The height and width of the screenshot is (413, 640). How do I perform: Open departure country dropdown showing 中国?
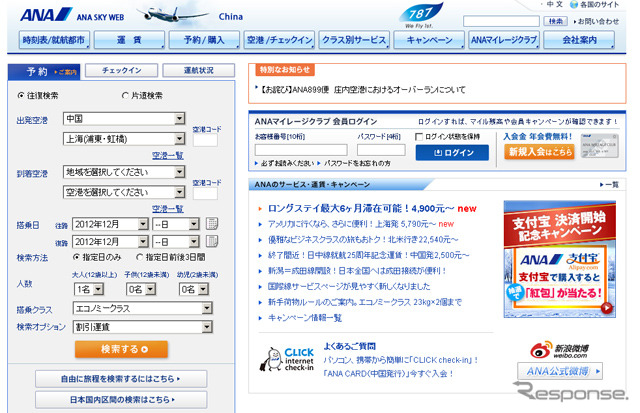click(124, 119)
